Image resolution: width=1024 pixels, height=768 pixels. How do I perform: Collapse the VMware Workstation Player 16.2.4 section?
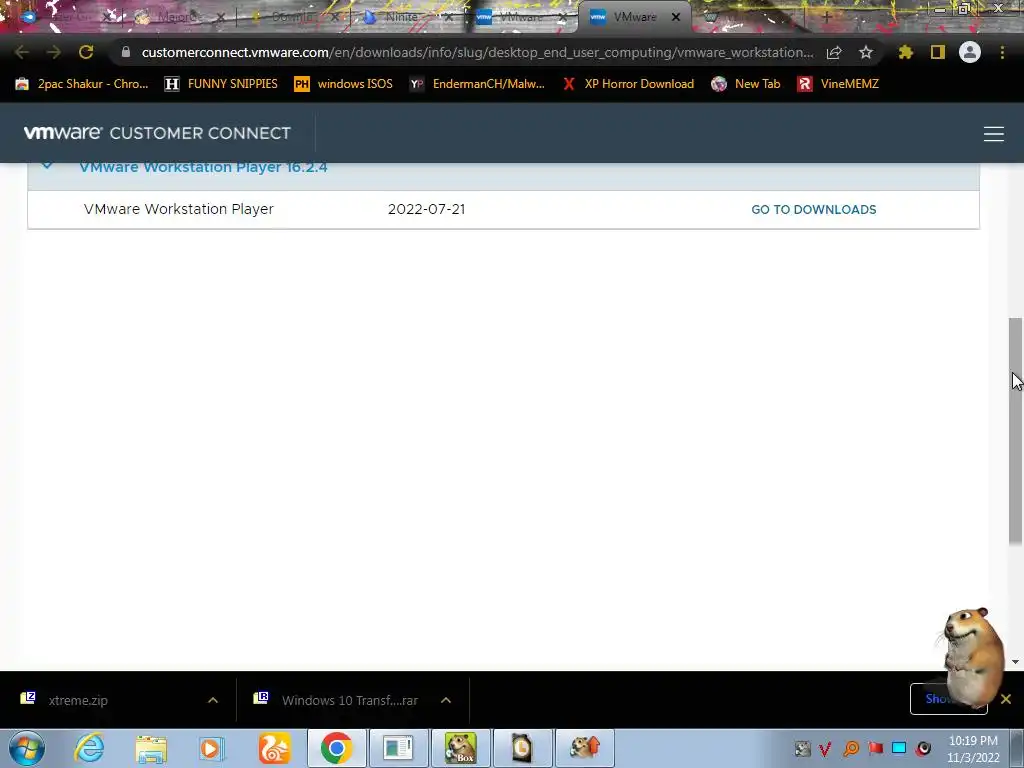click(x=47, y=166)
